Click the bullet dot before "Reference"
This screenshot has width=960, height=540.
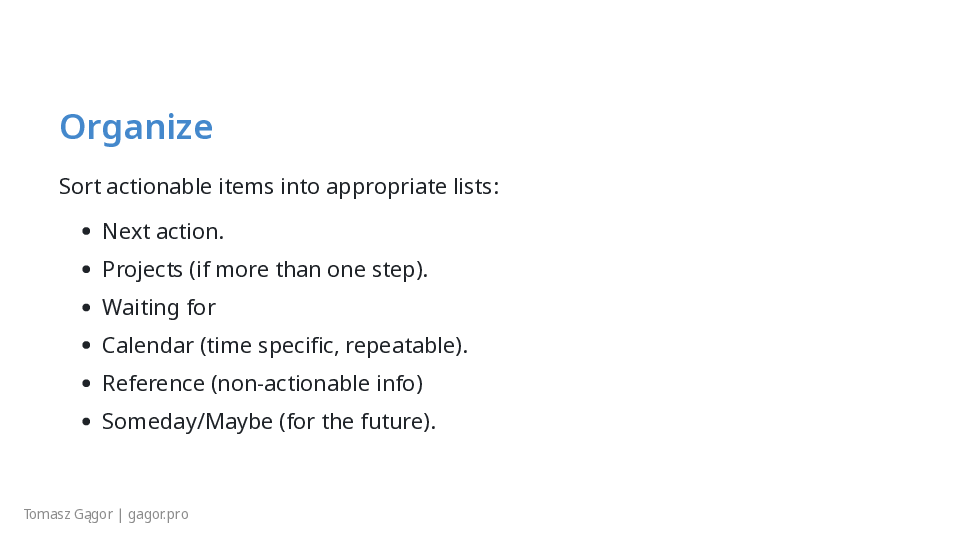(86, 384)
